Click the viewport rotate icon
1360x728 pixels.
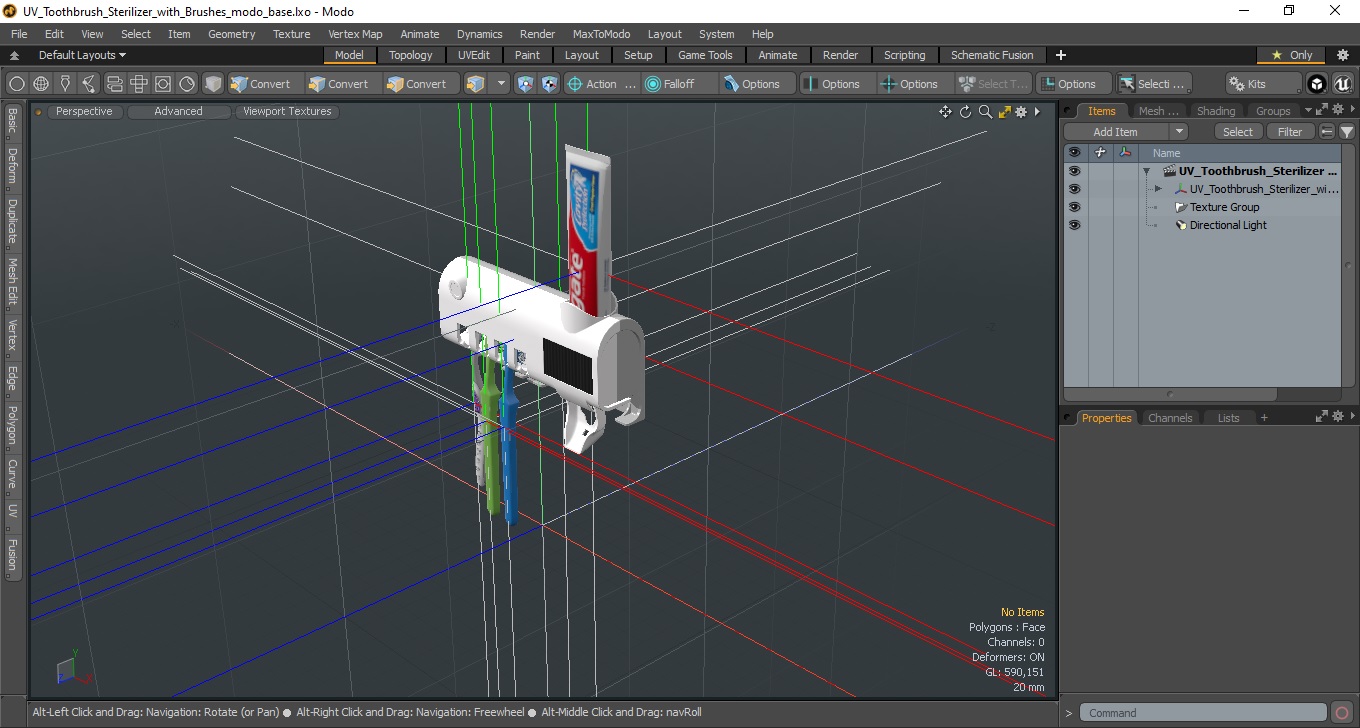966,112
